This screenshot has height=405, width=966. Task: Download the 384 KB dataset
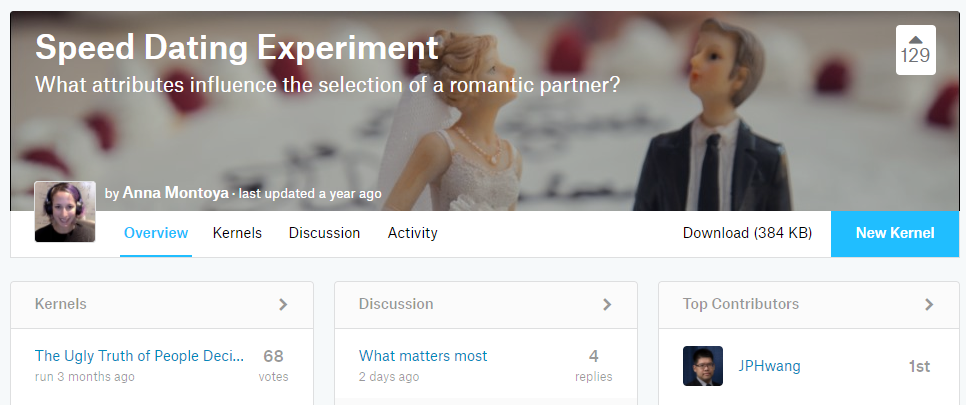click(747, 233)
